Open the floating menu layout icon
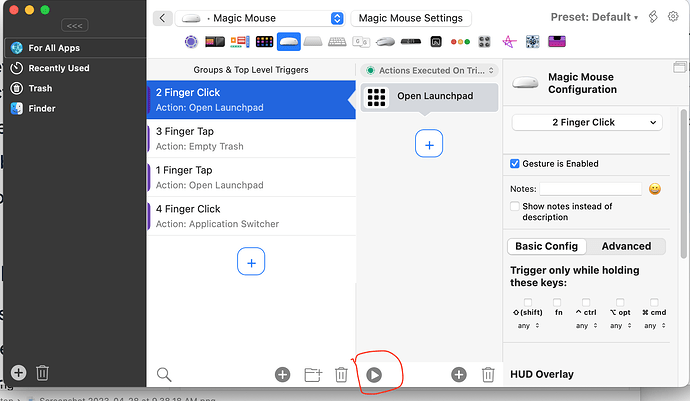Viewport: 690px width, 401px height. (x=240, y=42)
